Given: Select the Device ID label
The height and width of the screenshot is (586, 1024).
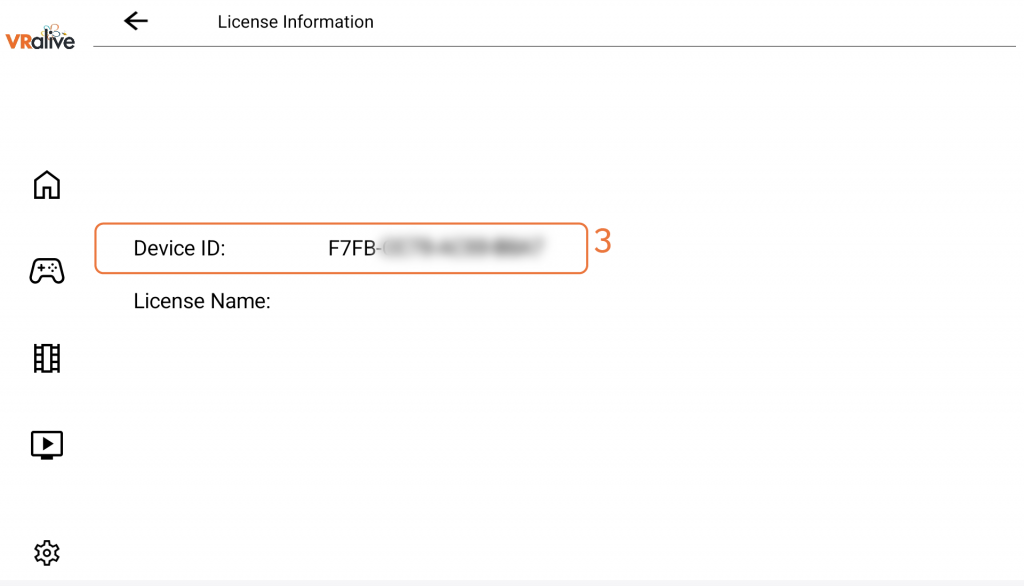Looking at the screenshot, I should point(180,249).
